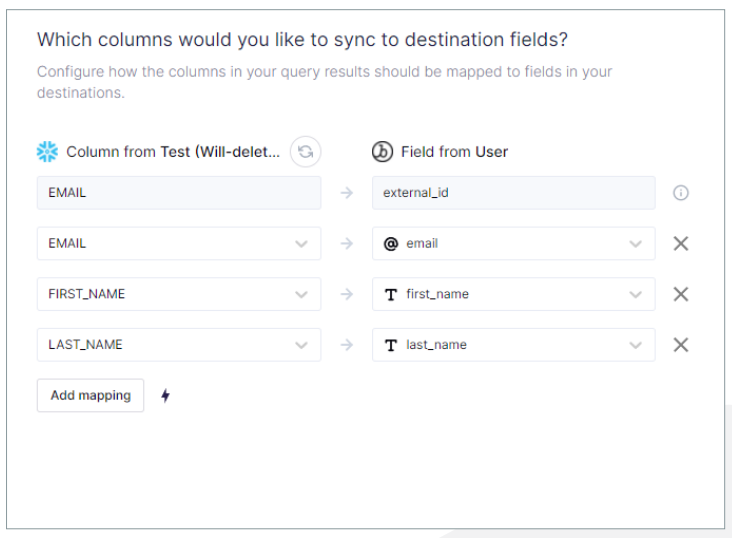
Task: Click arrow between EMAIL and email field
Action: (x=346, y=243)
